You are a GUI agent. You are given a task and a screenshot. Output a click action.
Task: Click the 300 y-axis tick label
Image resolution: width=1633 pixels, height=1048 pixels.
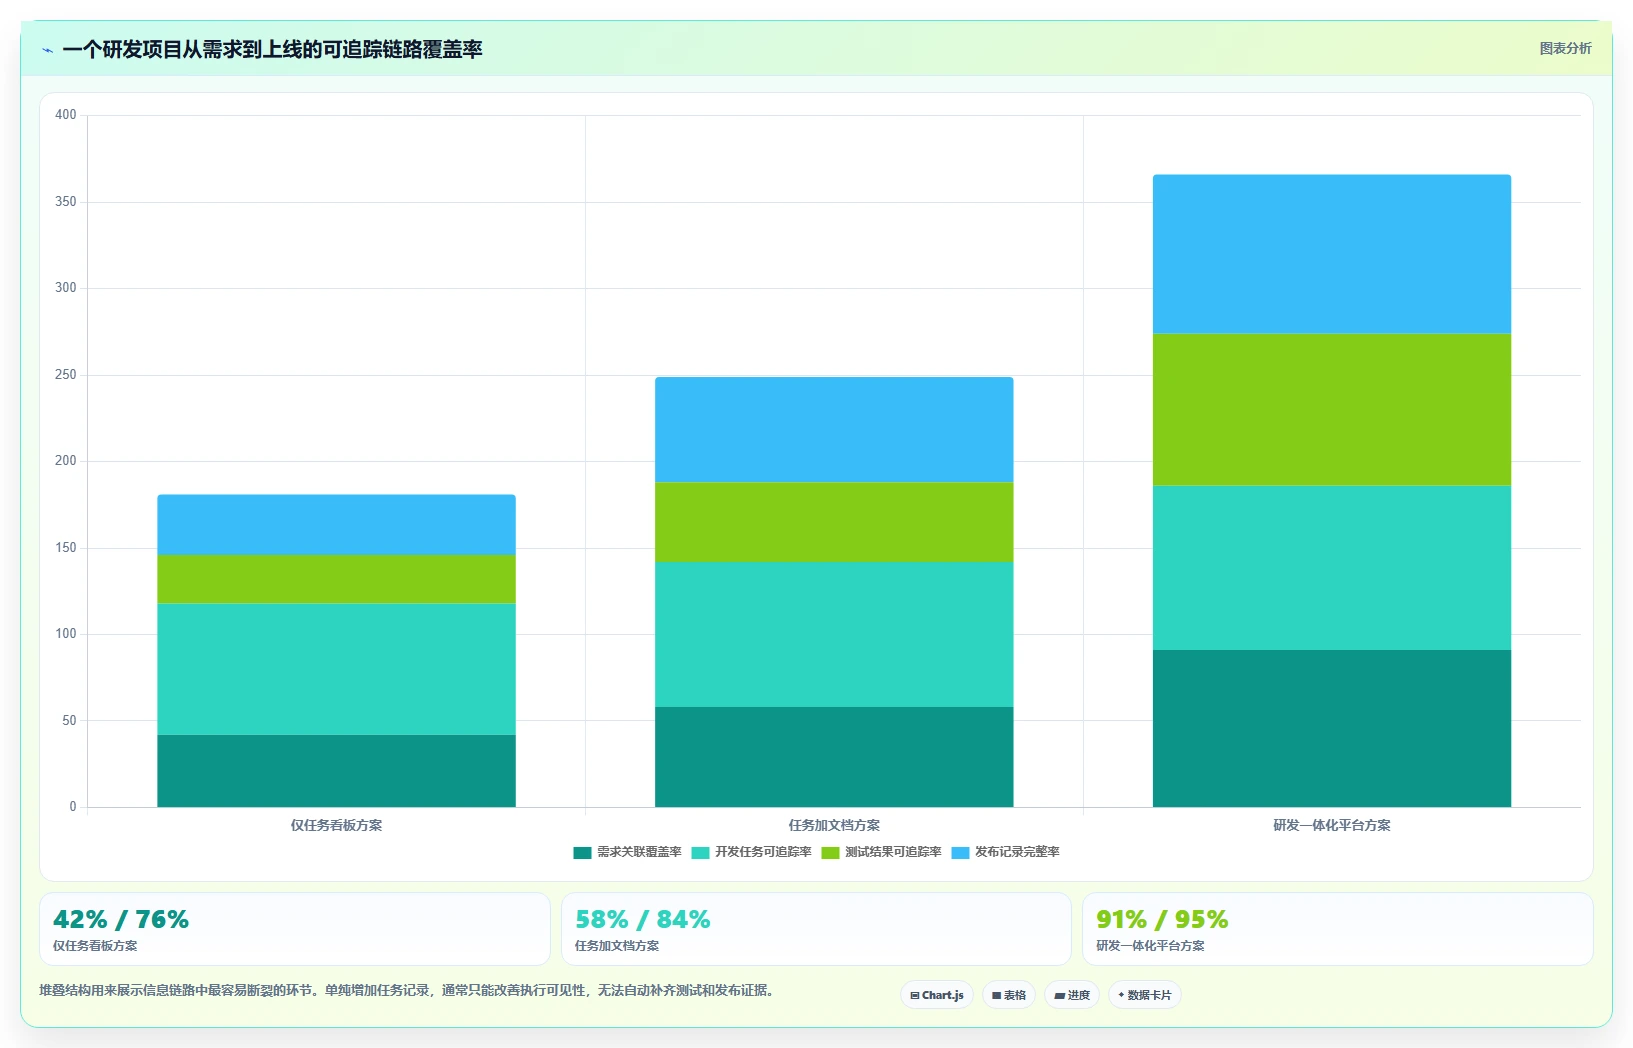(x=66, y=288)
